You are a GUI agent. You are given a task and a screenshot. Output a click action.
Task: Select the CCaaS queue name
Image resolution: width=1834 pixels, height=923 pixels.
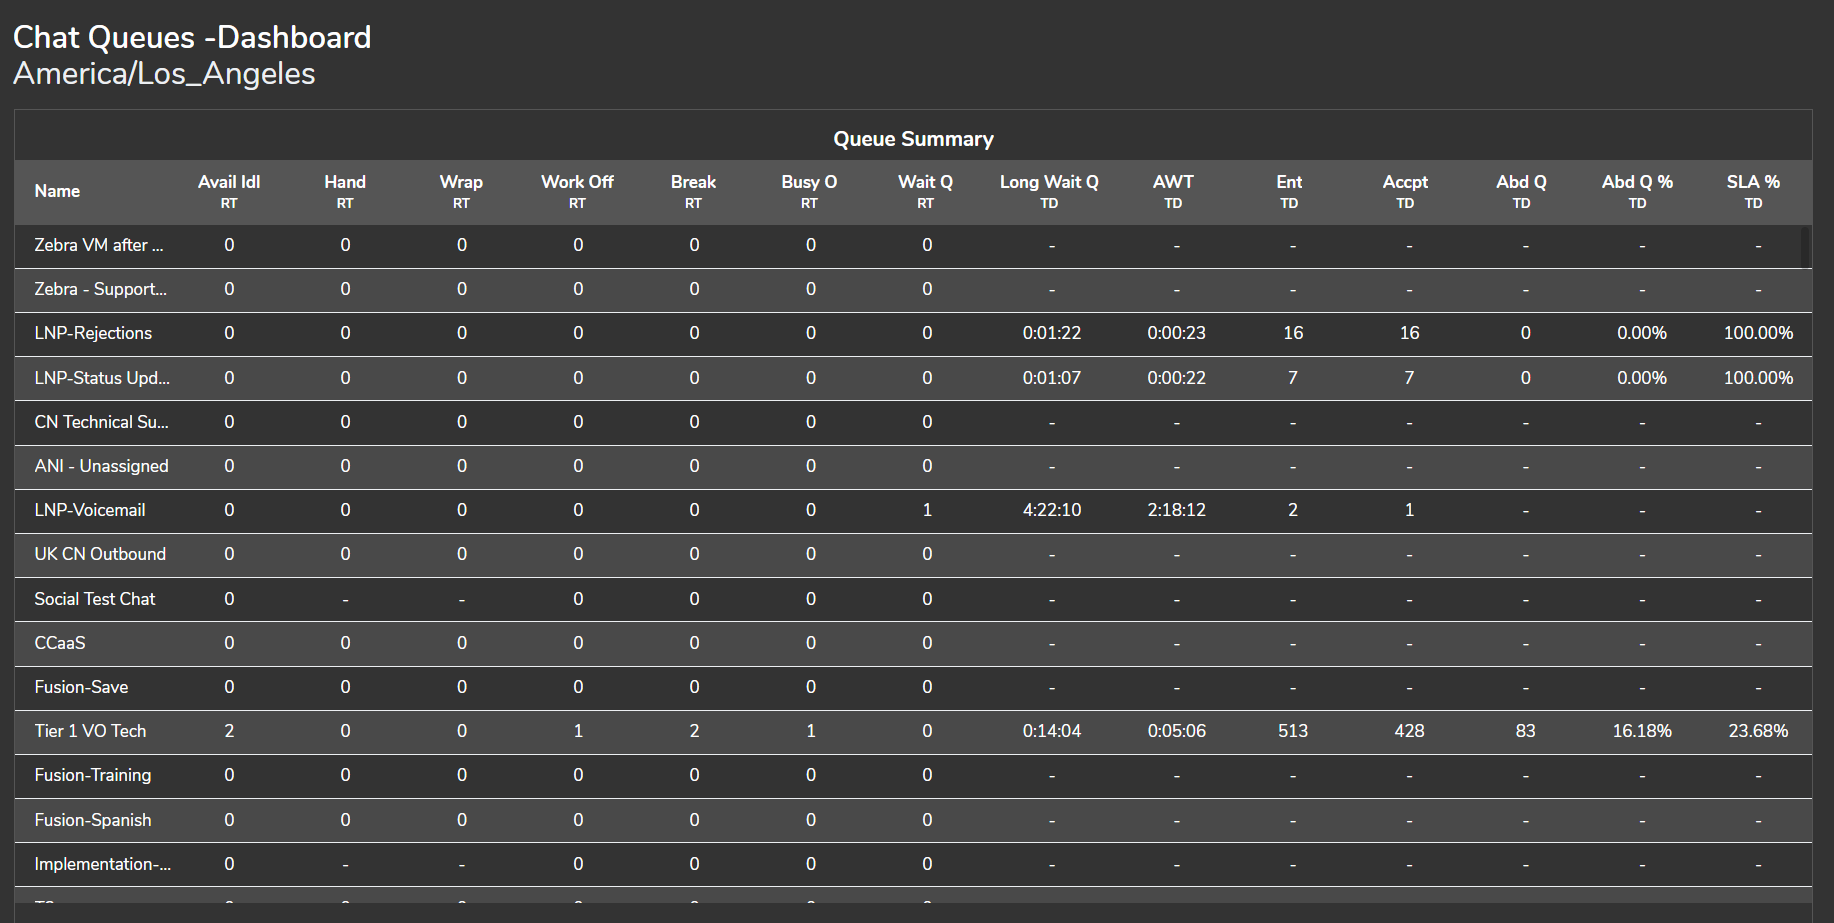pyautogui.click(x=60, y=643)
